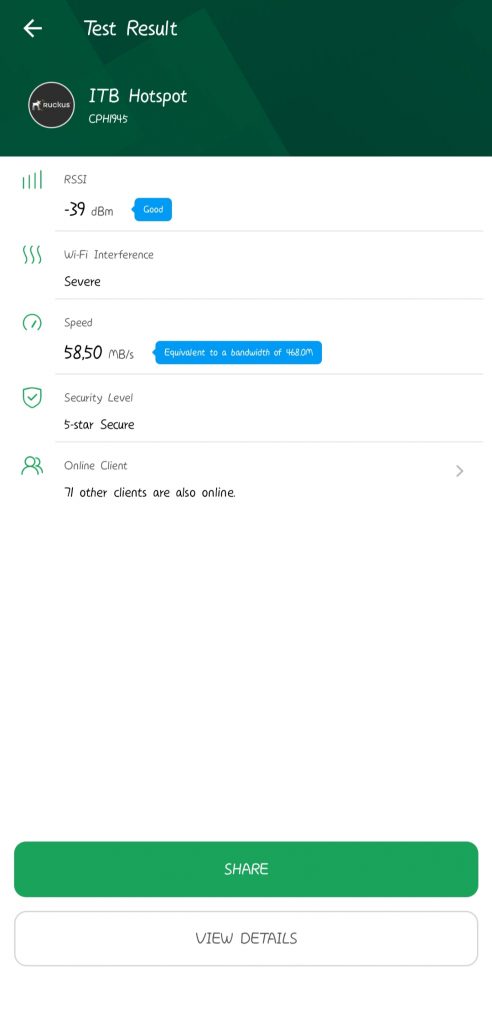Tap the Speed gauge icon
This screenshot has width=492, height=1024.
coord(32,323)
